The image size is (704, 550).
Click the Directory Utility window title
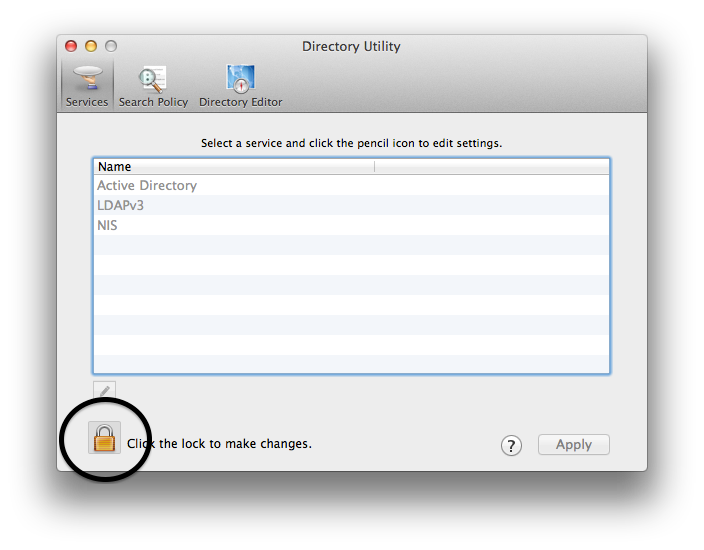(x=351, y=47)
